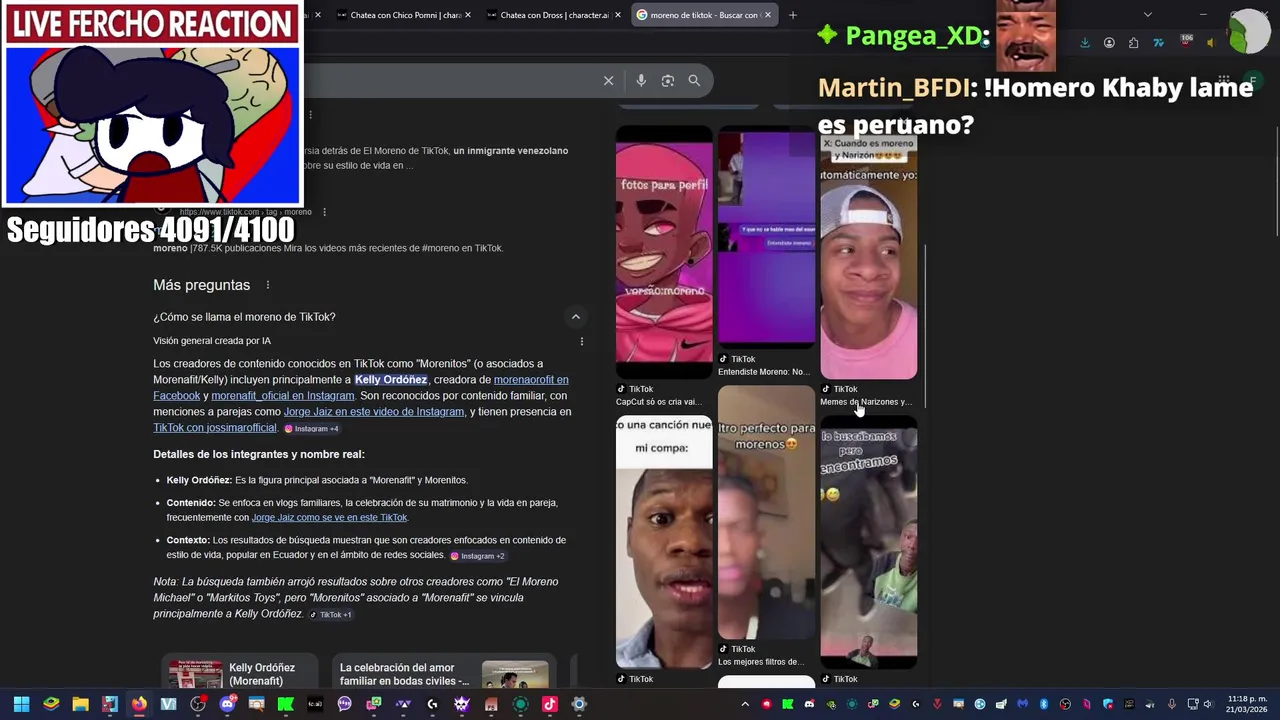Open the lo buscábamos pero encontramos thumbnail
1280x720 pixels.
pos(868,544)
